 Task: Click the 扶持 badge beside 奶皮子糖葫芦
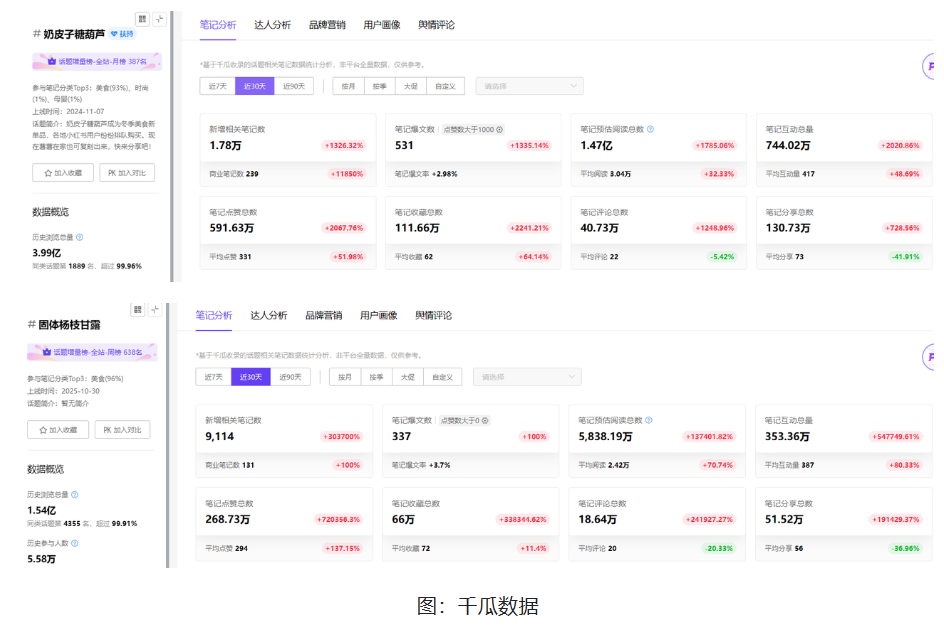coord(121,34)
